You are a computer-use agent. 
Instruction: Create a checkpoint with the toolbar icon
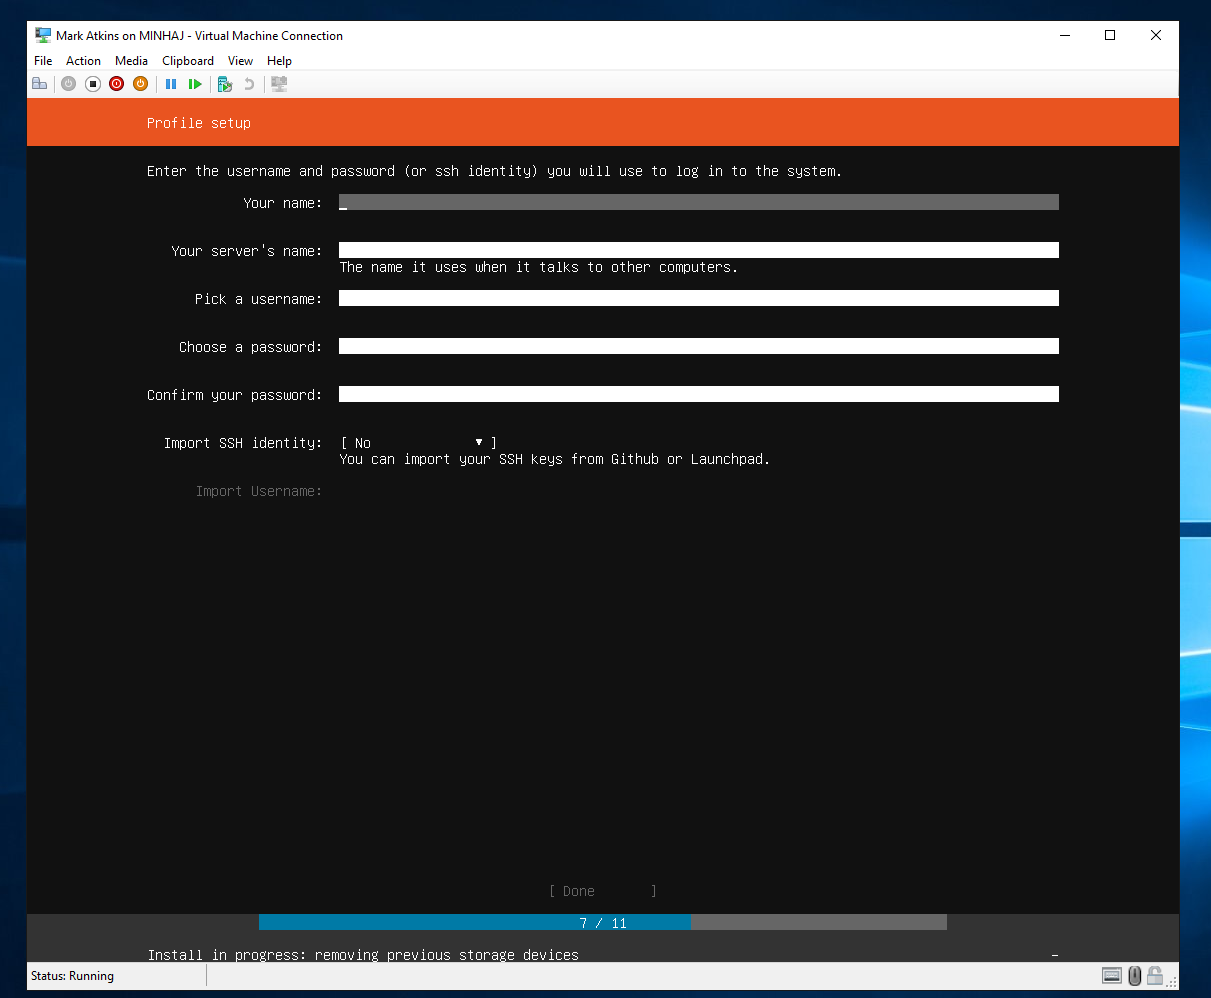[x=225, y=84]
